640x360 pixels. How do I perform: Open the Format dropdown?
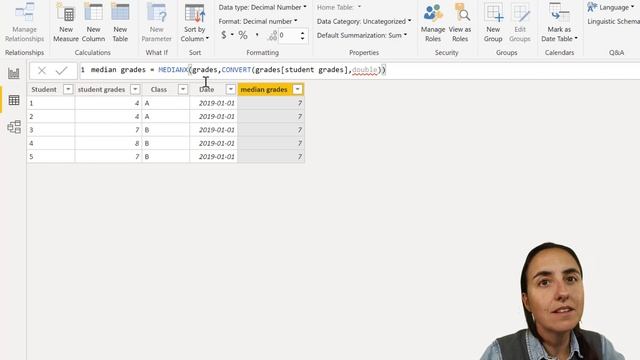point(258,21)
